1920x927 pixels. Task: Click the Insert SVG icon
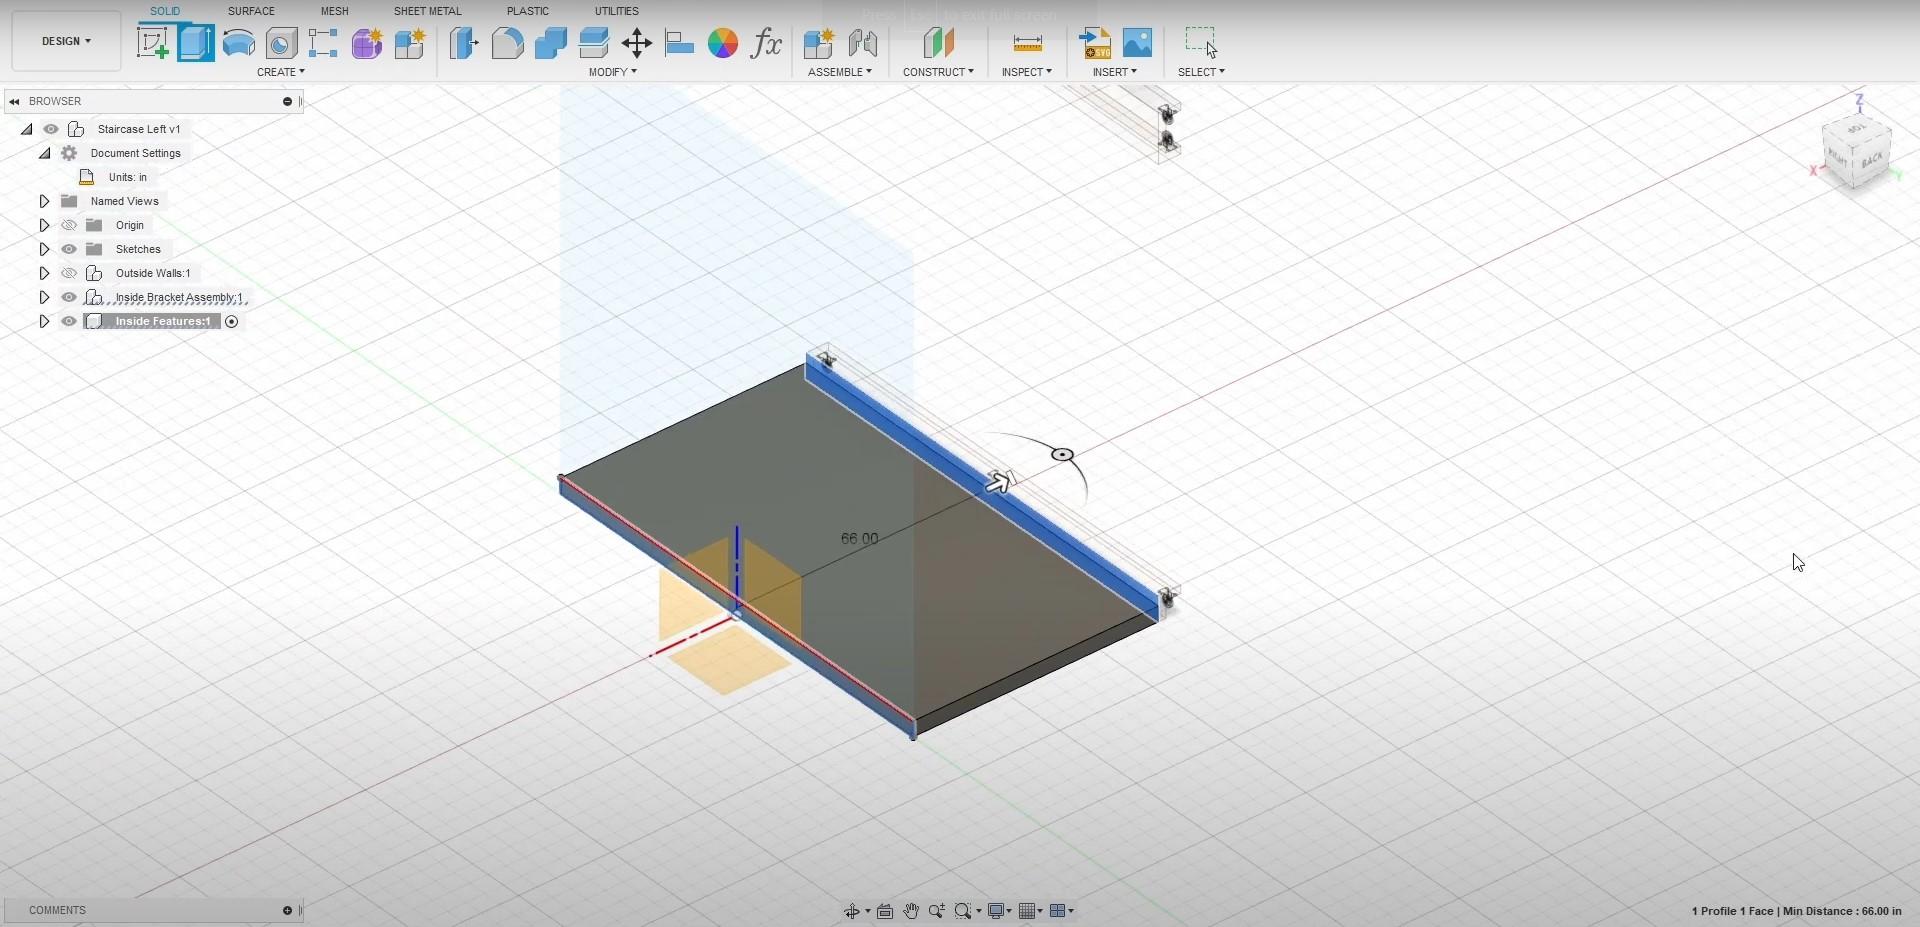pyautogui.click(x=1095, y=43)
